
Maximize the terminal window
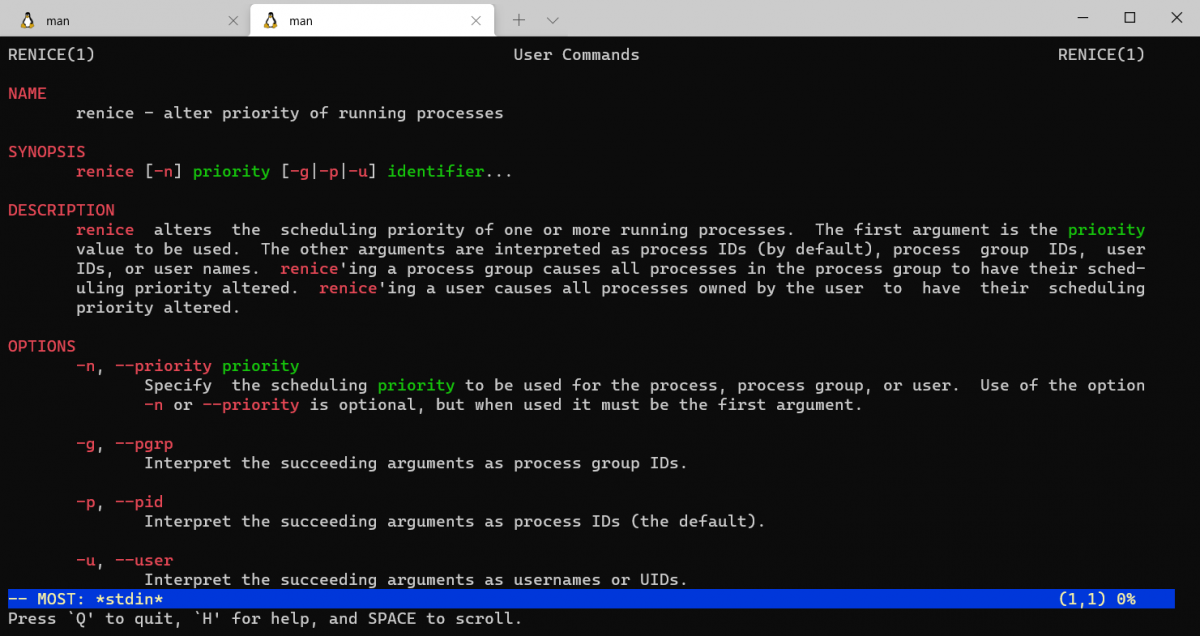click(x=1129, y=17)
